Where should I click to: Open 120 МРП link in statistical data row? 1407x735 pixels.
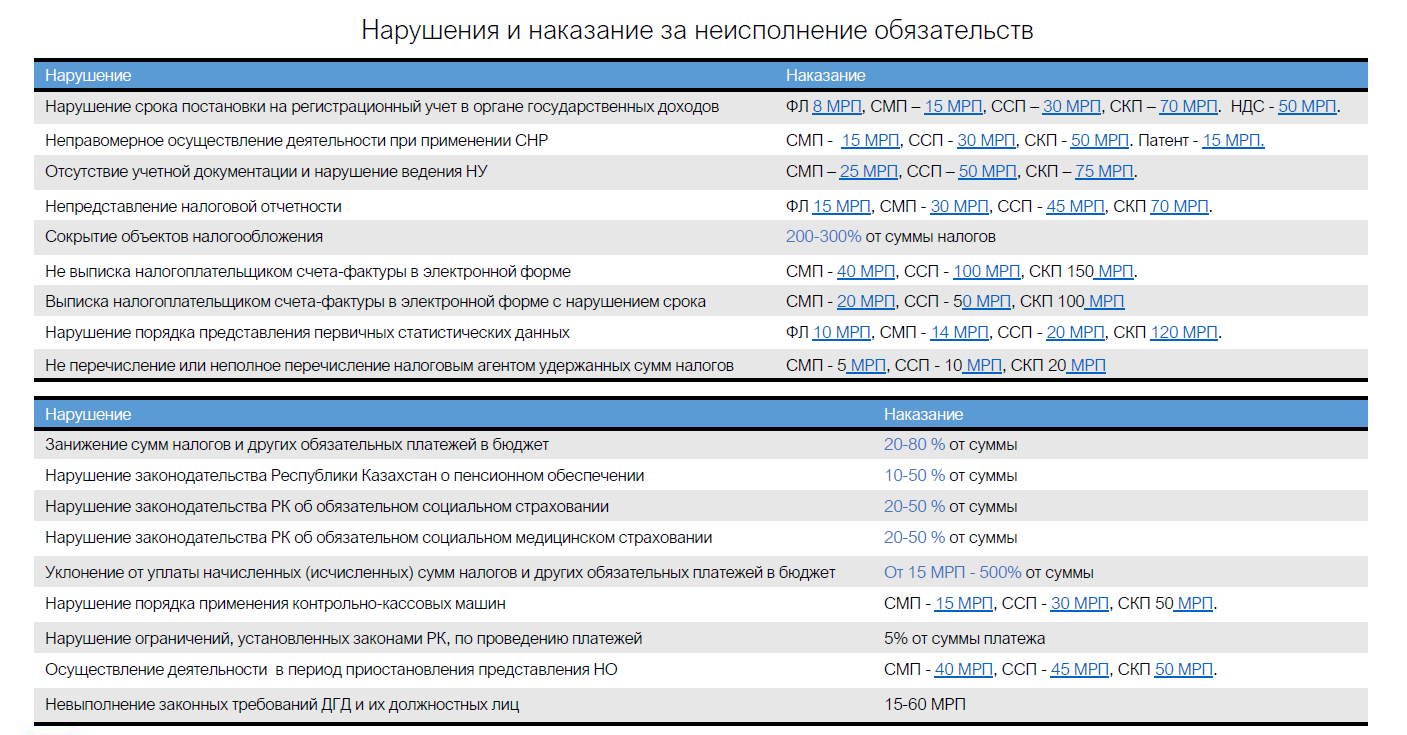click(1184, 333)
